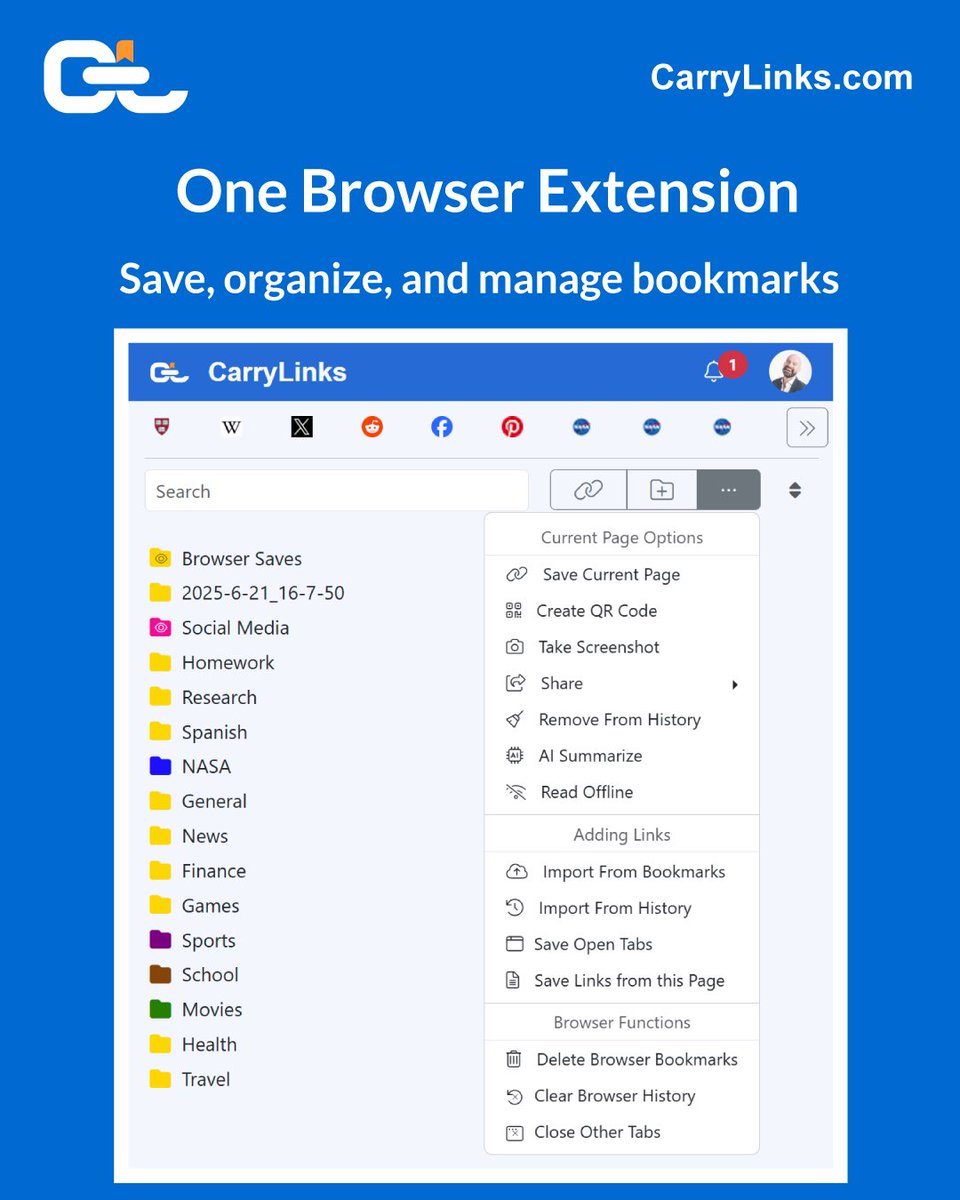
Task: Toggle the three-dots more options button
Action: (728, 490)
